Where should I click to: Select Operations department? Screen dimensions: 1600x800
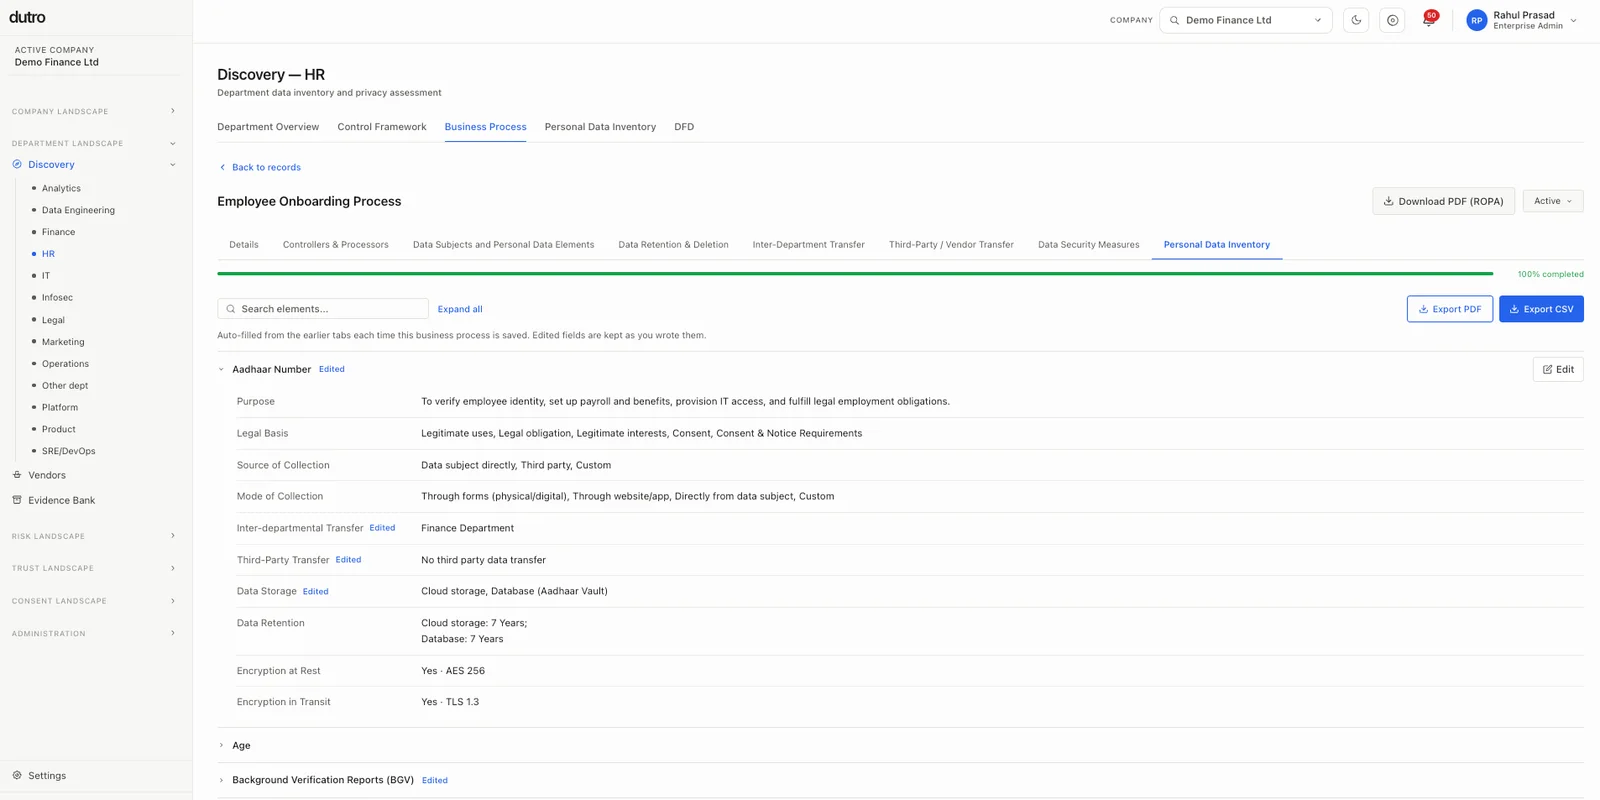65,364
